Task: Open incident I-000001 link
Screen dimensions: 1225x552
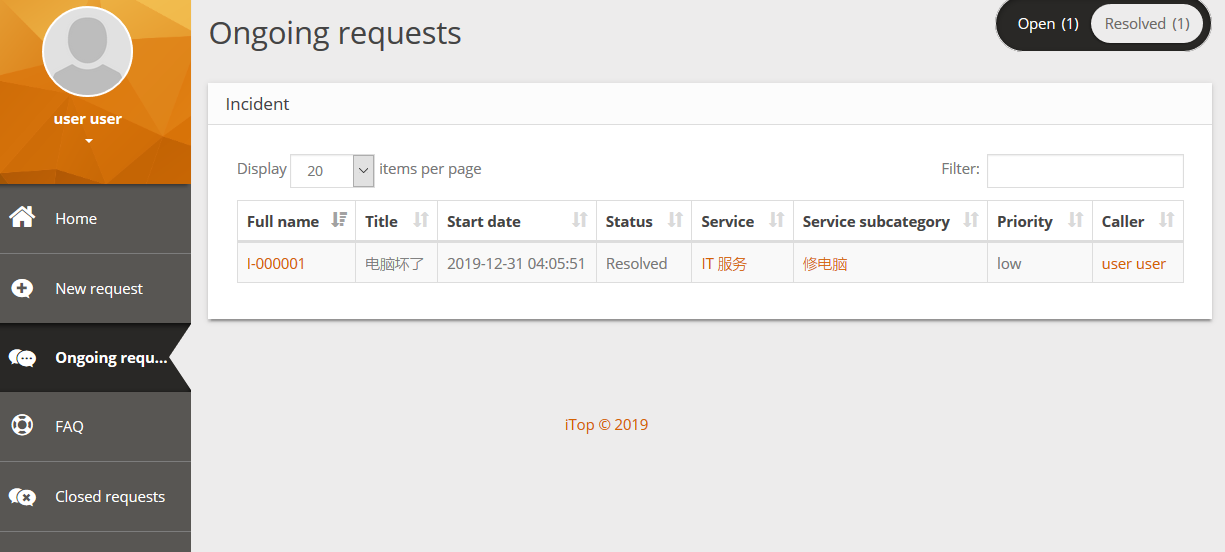Action: tap(276, 264)
